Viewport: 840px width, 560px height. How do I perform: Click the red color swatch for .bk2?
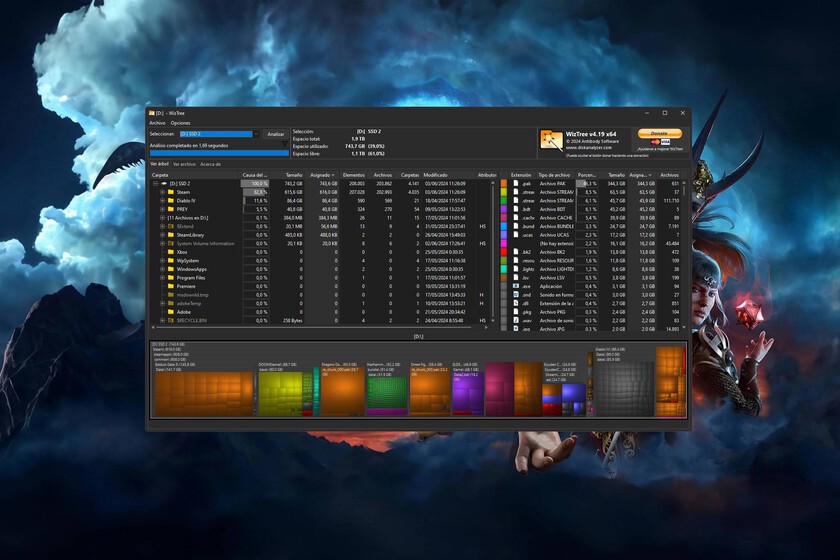coord(504,252)
